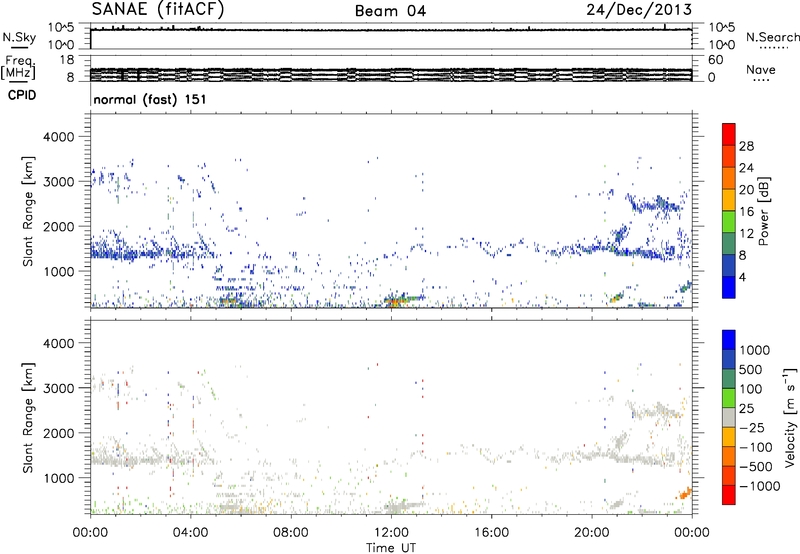This screenshot has height=554, width=800.
Task: Click the 'Time UT' axis label
Action: 391,547
